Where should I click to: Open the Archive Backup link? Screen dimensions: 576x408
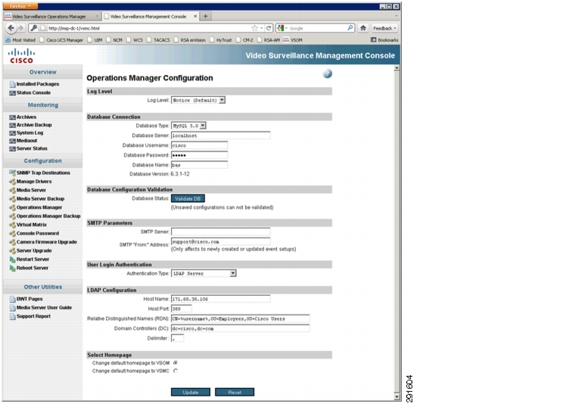[34, 125]
